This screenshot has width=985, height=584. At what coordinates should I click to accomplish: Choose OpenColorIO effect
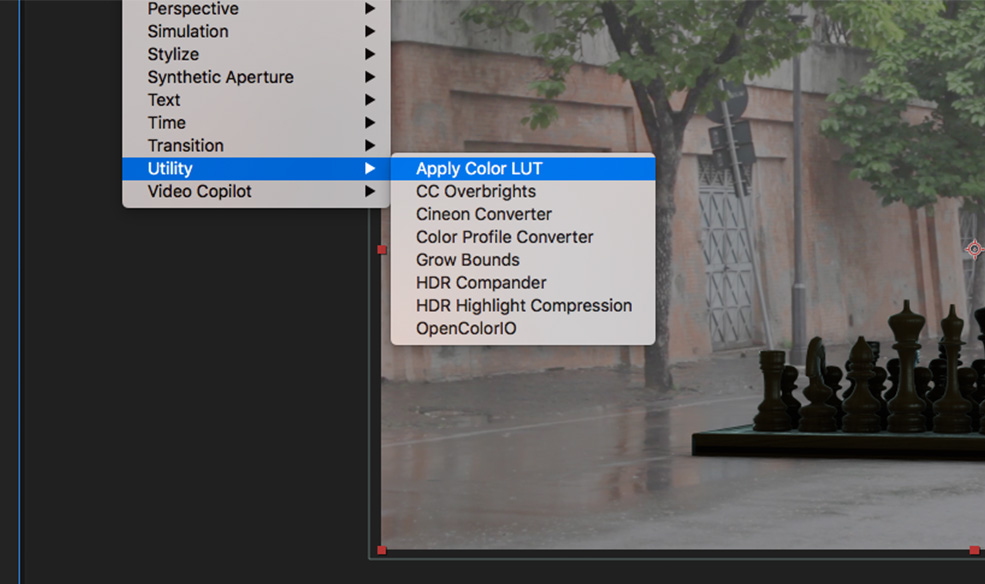pos(523,328)
